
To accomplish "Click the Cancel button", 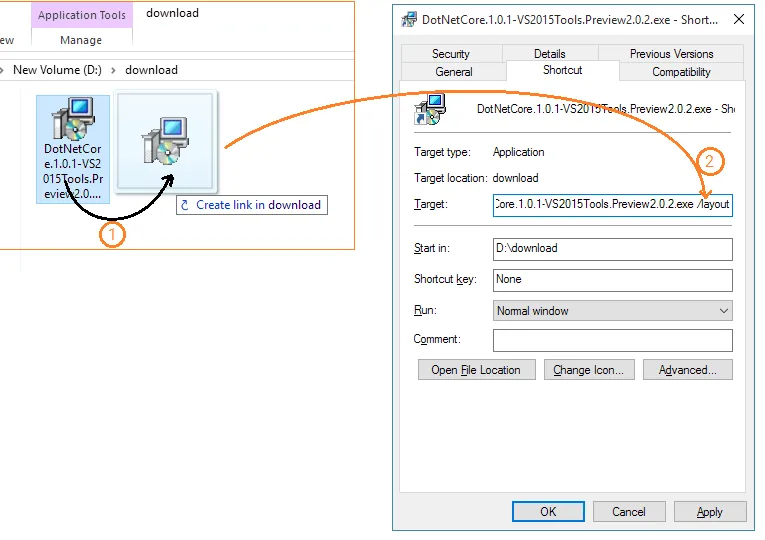I will point(629,512).
